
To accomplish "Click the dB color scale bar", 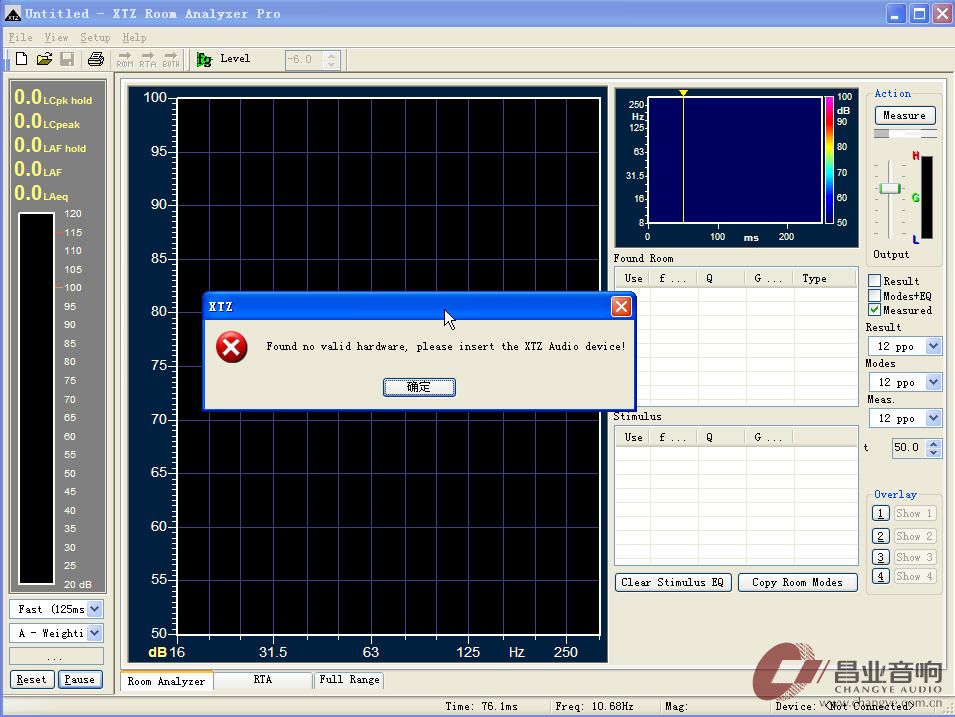I will 830,160.
